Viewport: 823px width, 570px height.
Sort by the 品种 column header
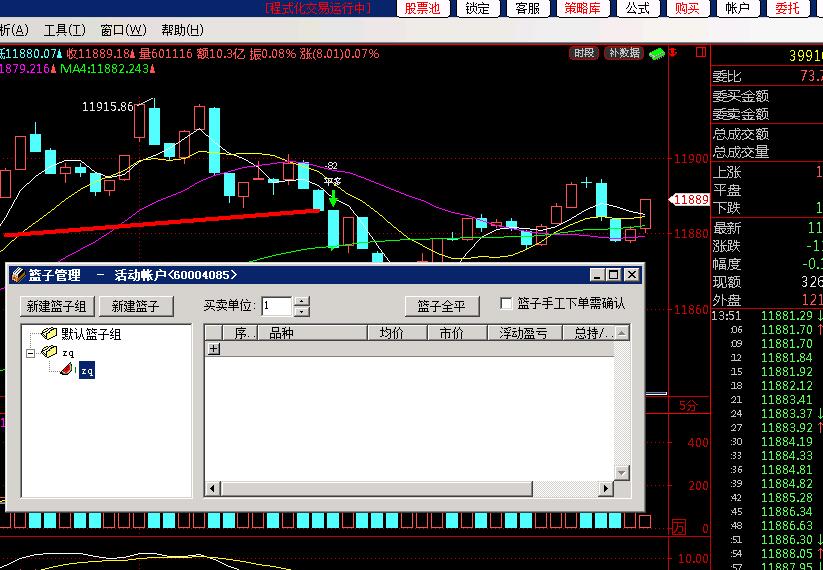[x=312, y=333]
